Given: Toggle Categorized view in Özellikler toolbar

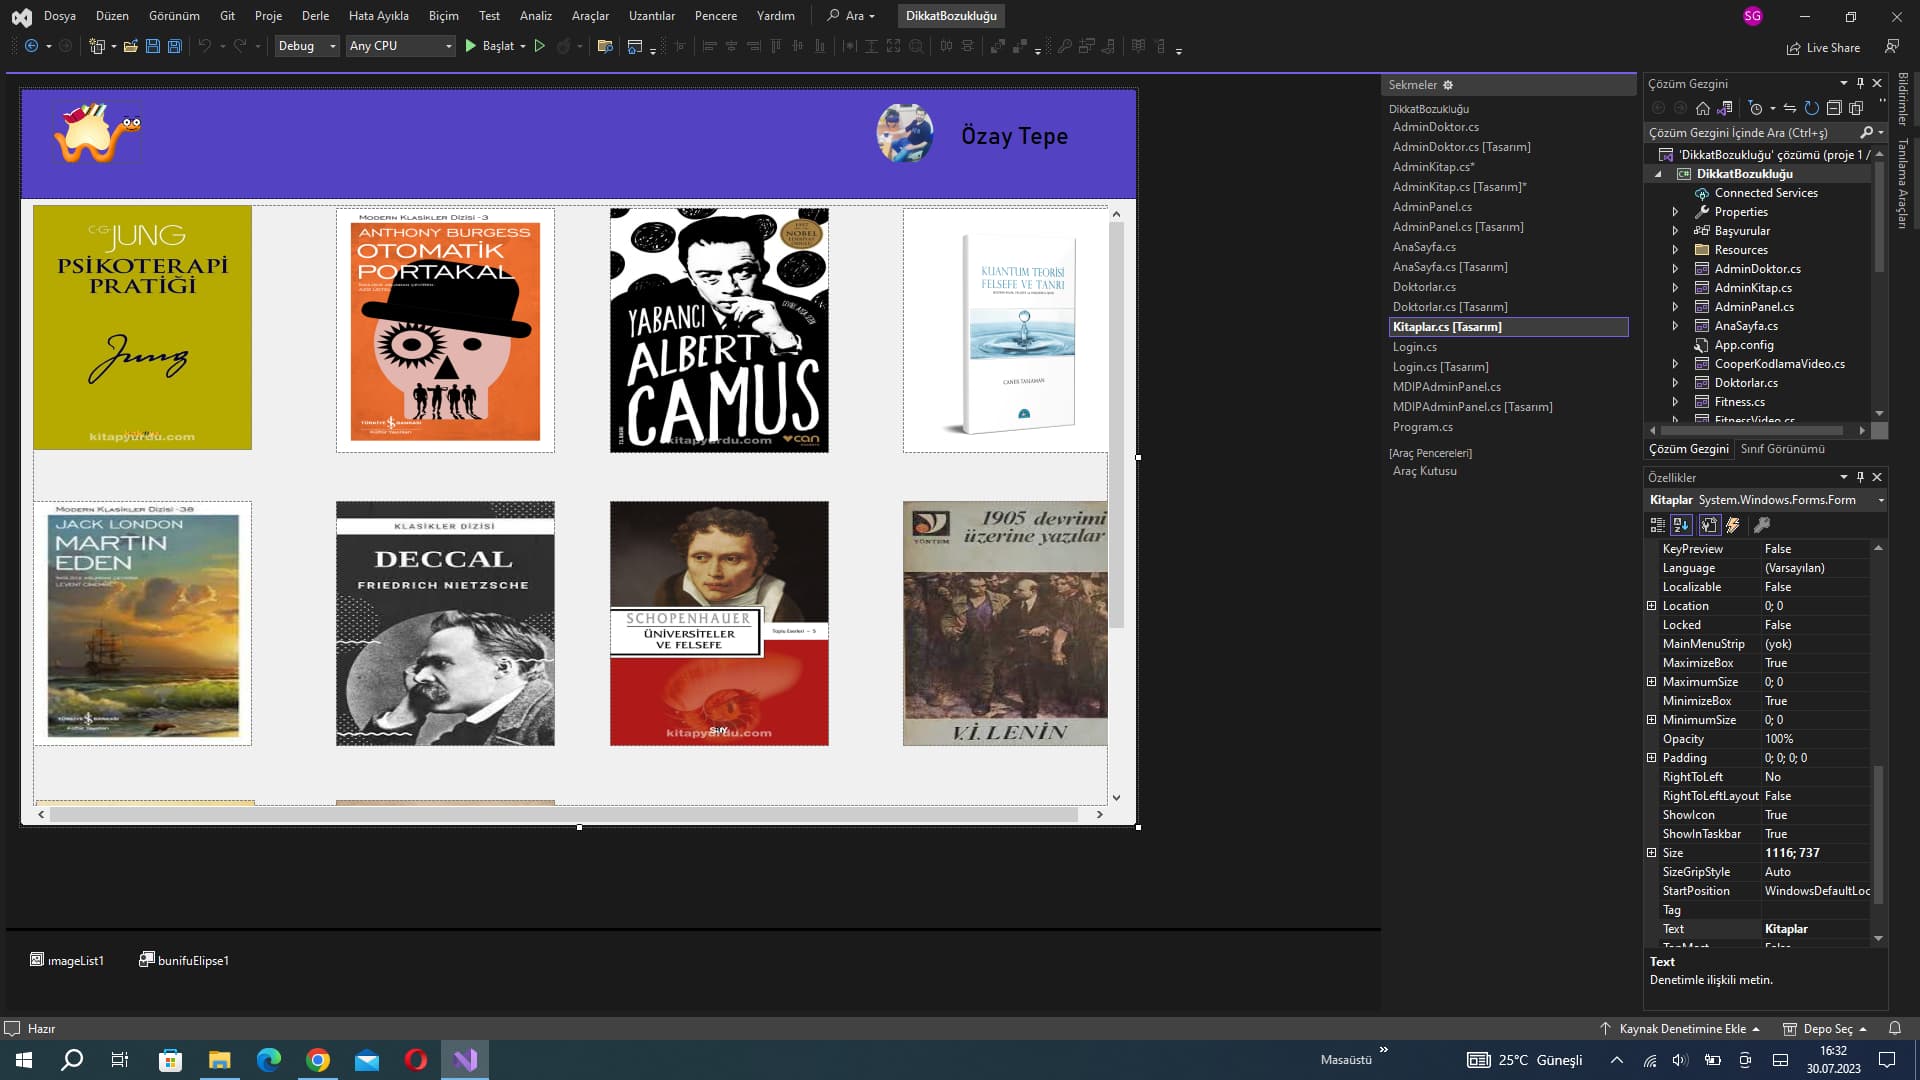Looking at the screenshot, I should (x=1657, y=525).
